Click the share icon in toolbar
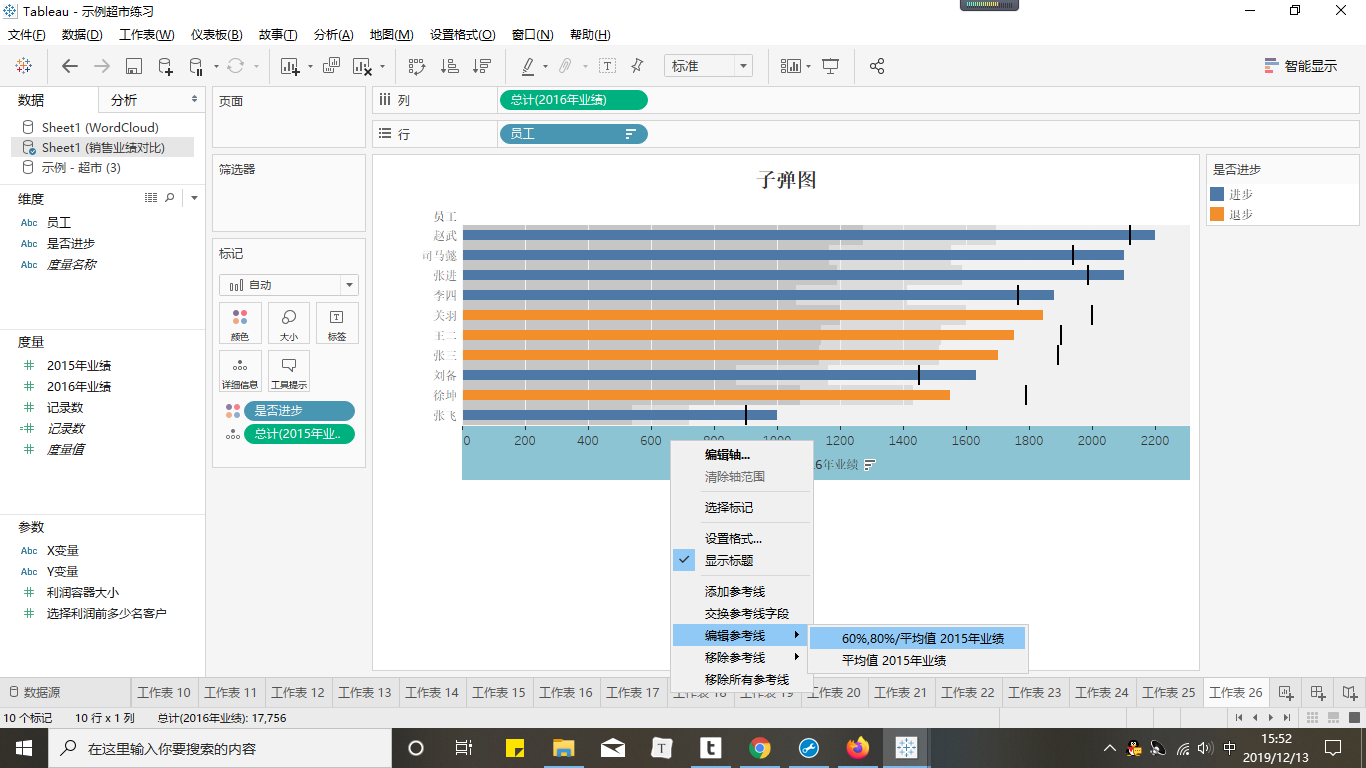 tap(877, 66)
